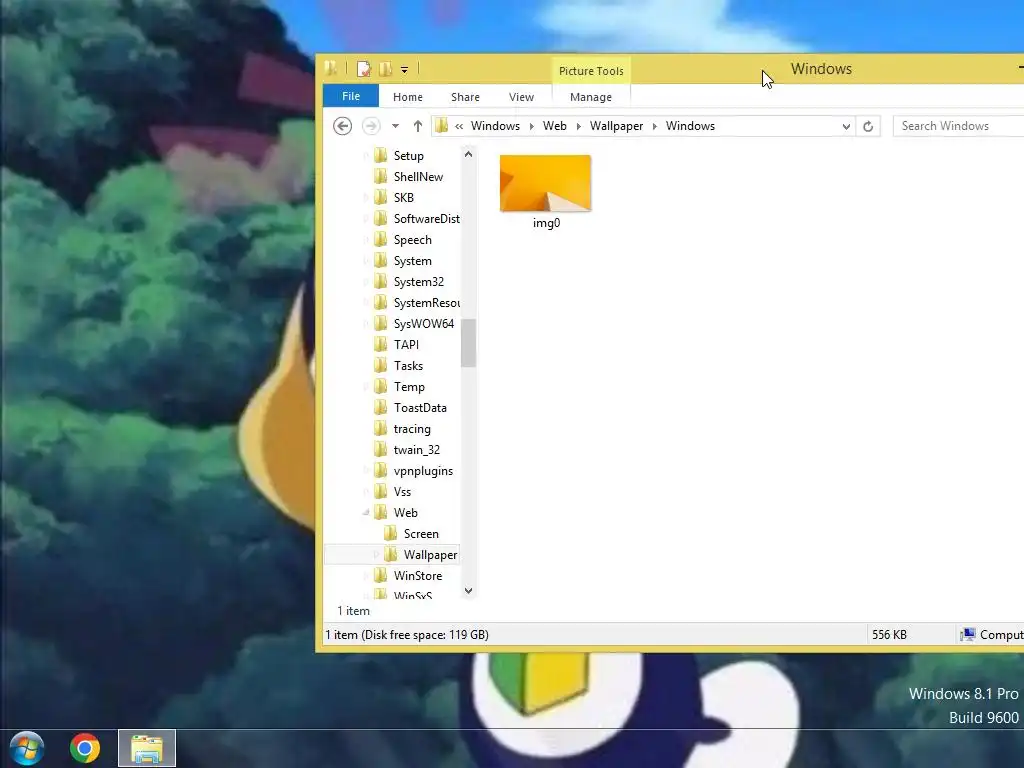Select the System32 folder in the tree
Screen dimensions: 1024x768
tap(419, 281)
